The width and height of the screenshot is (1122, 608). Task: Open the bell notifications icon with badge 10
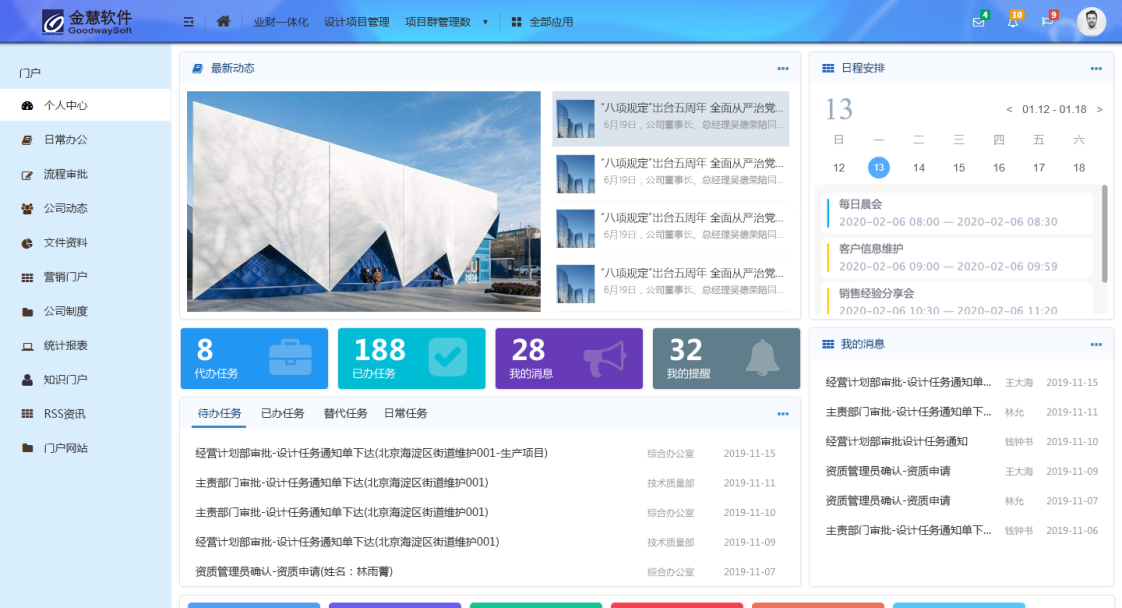[x=1012, y=22]
